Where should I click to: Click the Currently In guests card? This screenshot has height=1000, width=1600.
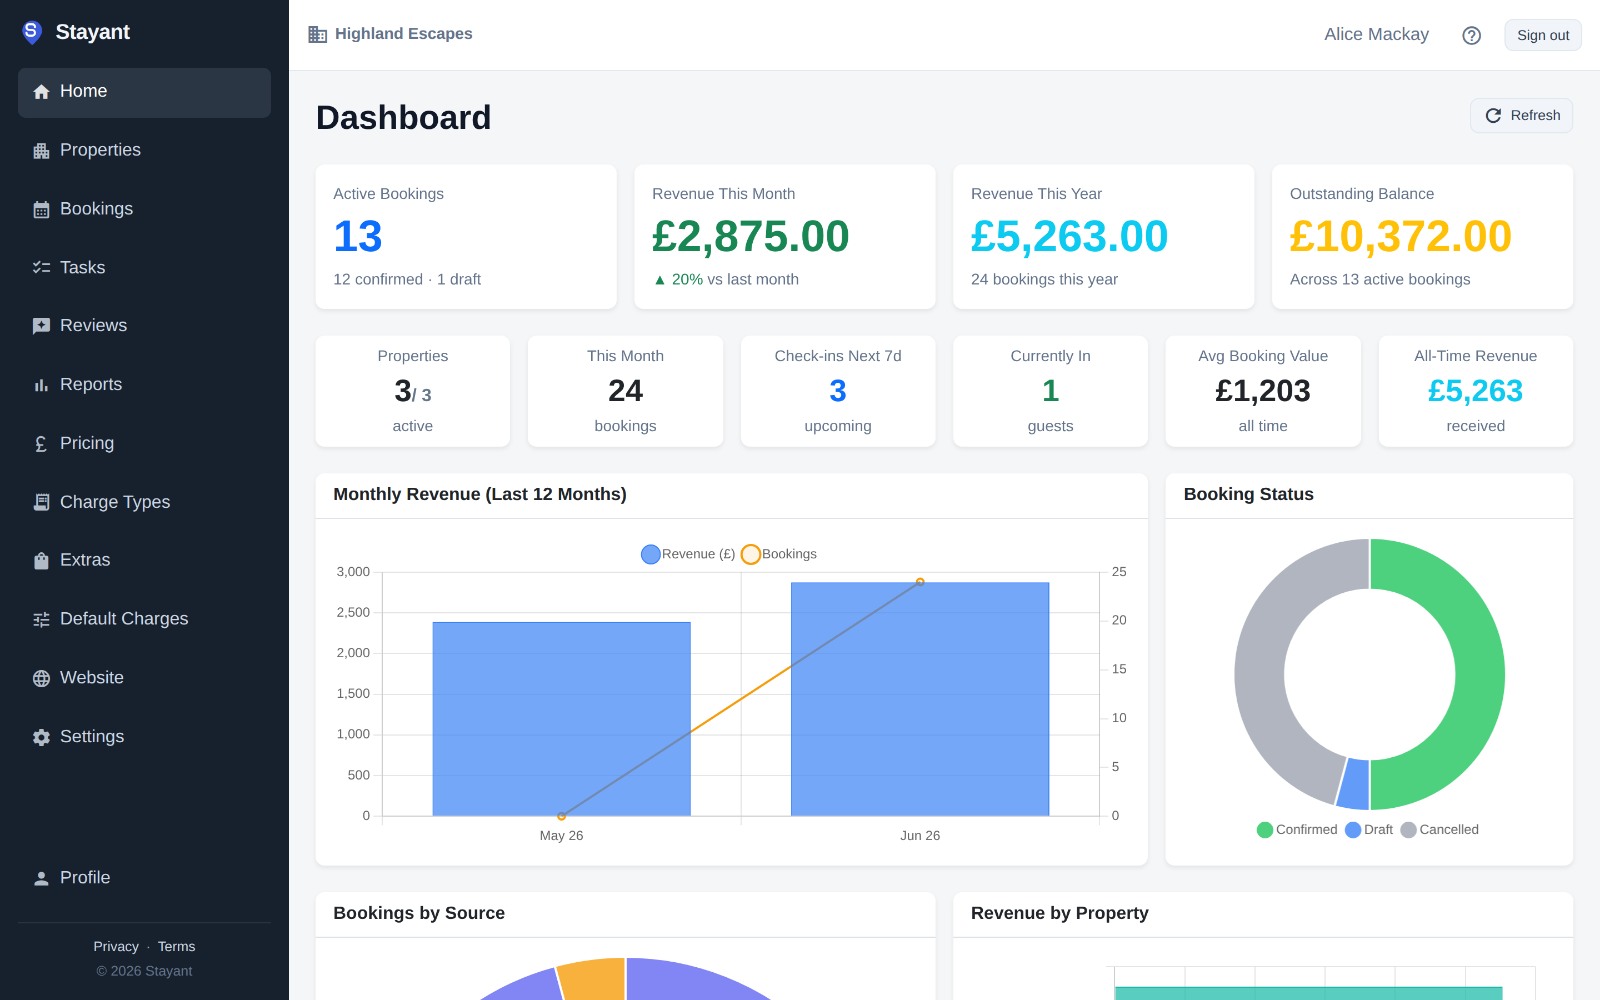pos(1050,391)
